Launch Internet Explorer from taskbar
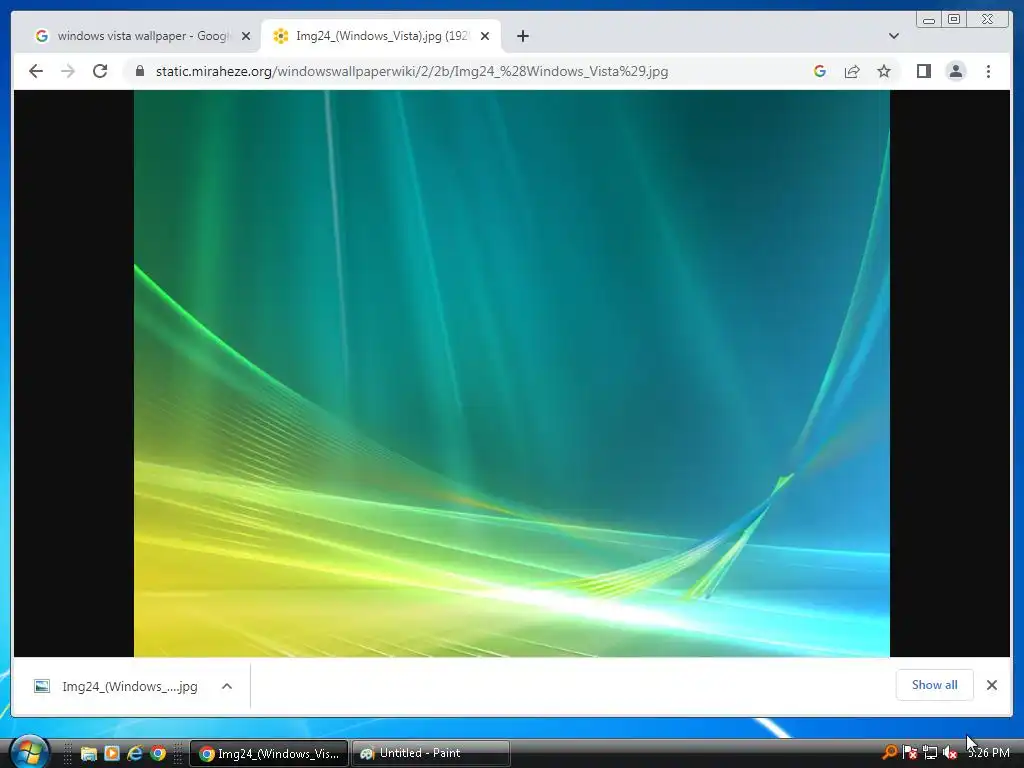 (x=135, y=754)
